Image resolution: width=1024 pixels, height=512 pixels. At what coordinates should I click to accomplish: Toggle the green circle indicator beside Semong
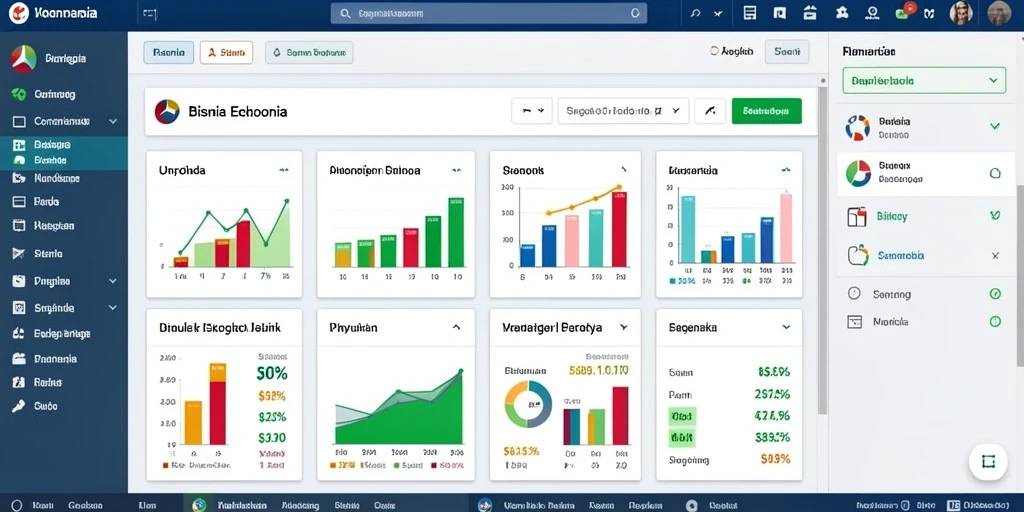[995, 294]
